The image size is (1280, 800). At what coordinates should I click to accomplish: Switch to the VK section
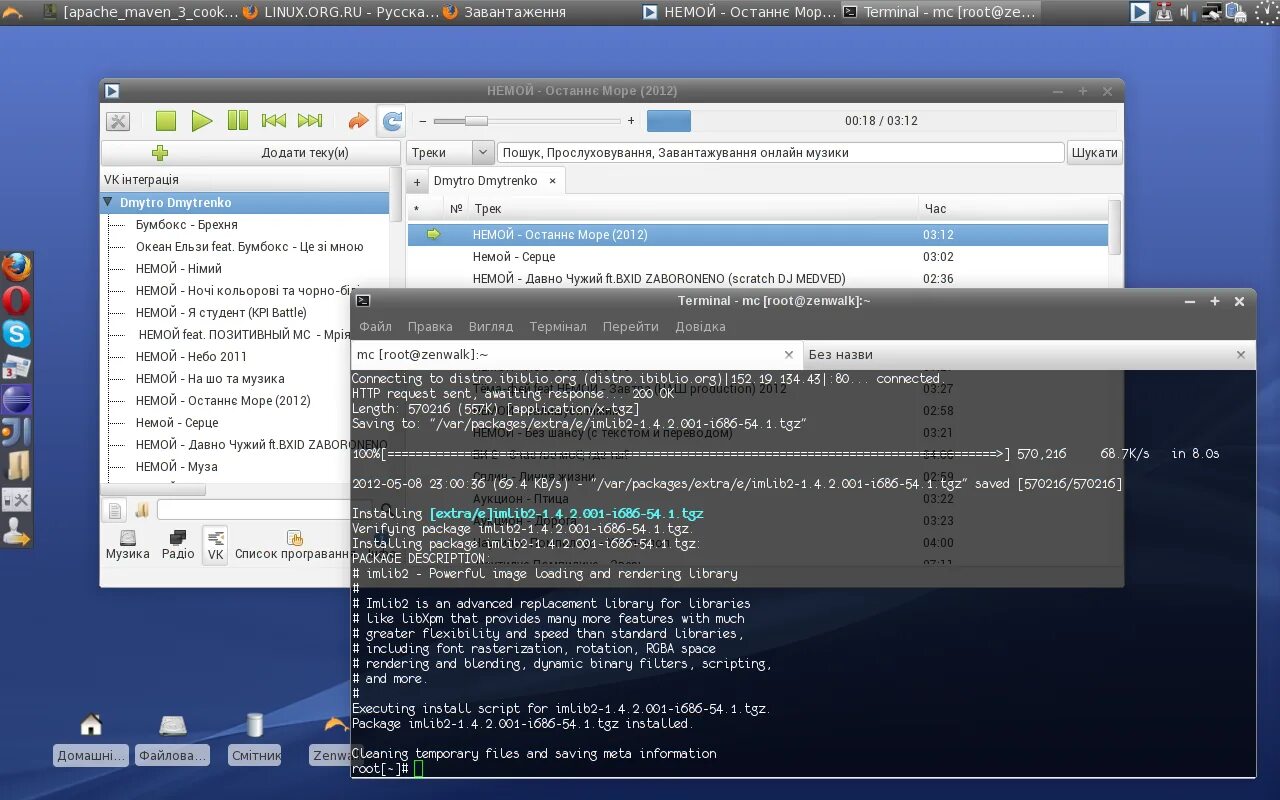(215, 545)
